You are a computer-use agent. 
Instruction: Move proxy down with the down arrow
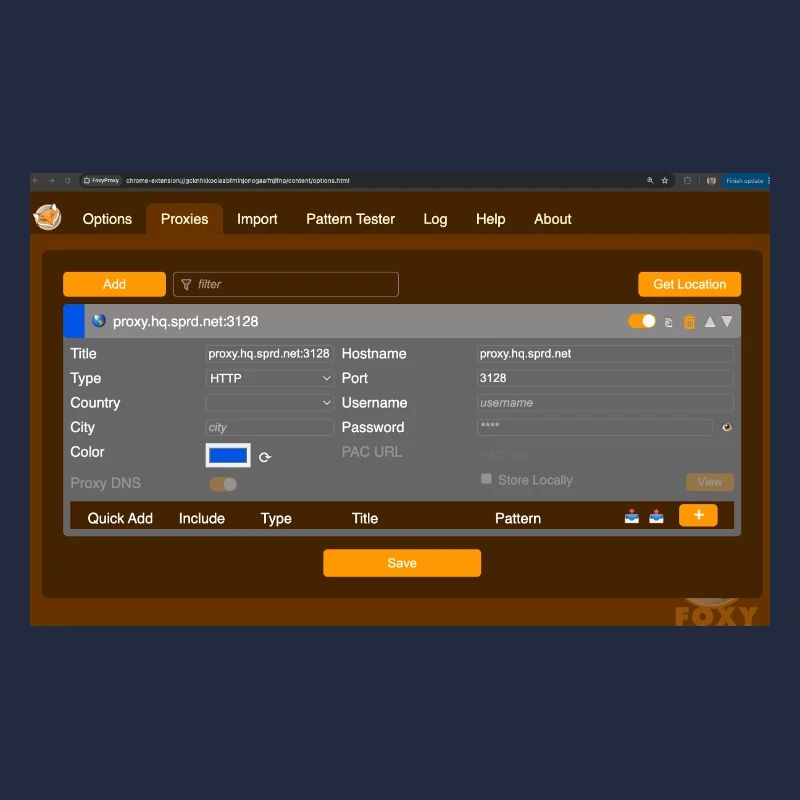(727, 322)
